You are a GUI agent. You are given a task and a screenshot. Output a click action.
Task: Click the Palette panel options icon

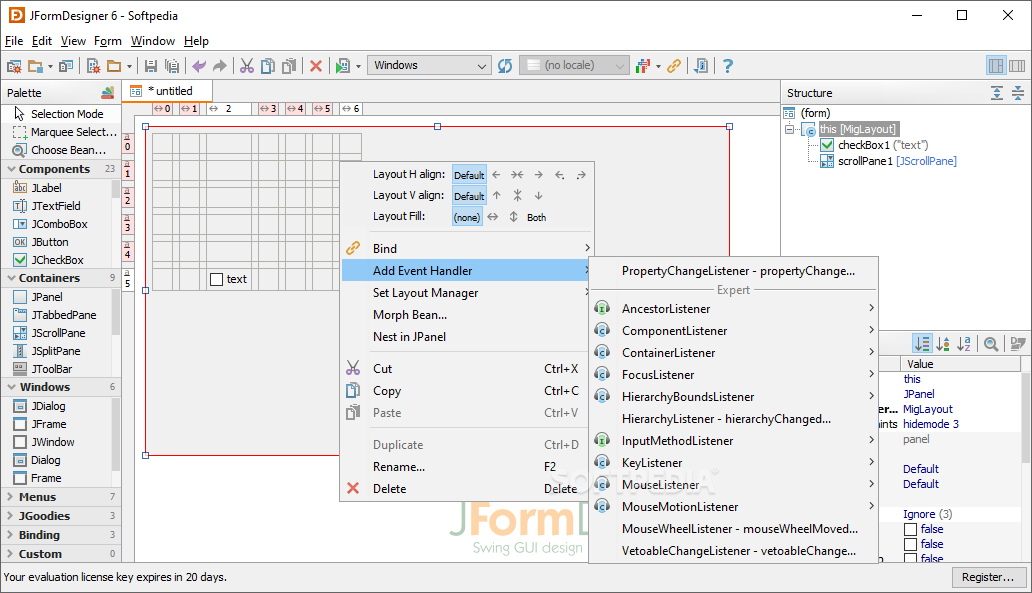[x=108, y=93]
